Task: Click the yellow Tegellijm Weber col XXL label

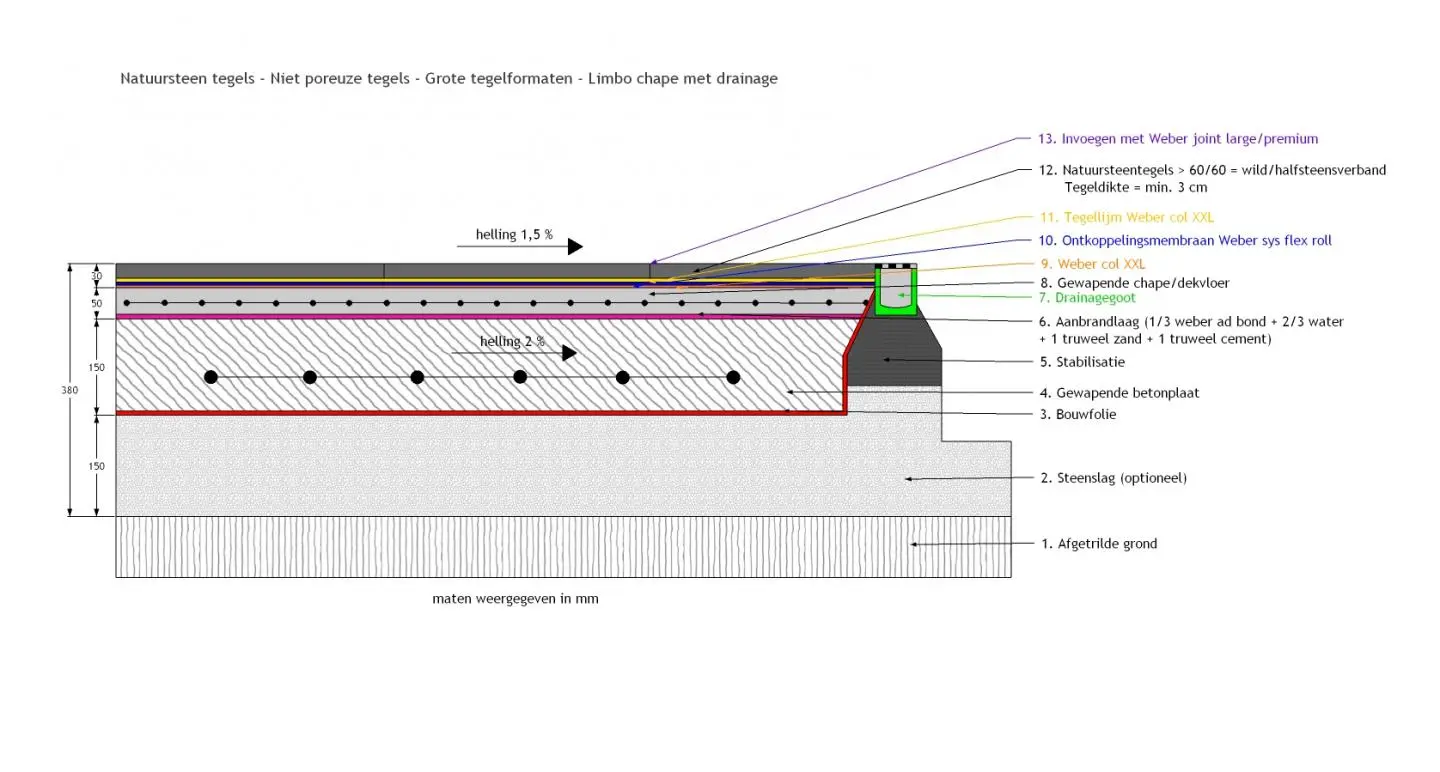Action: pos(1127,217)
